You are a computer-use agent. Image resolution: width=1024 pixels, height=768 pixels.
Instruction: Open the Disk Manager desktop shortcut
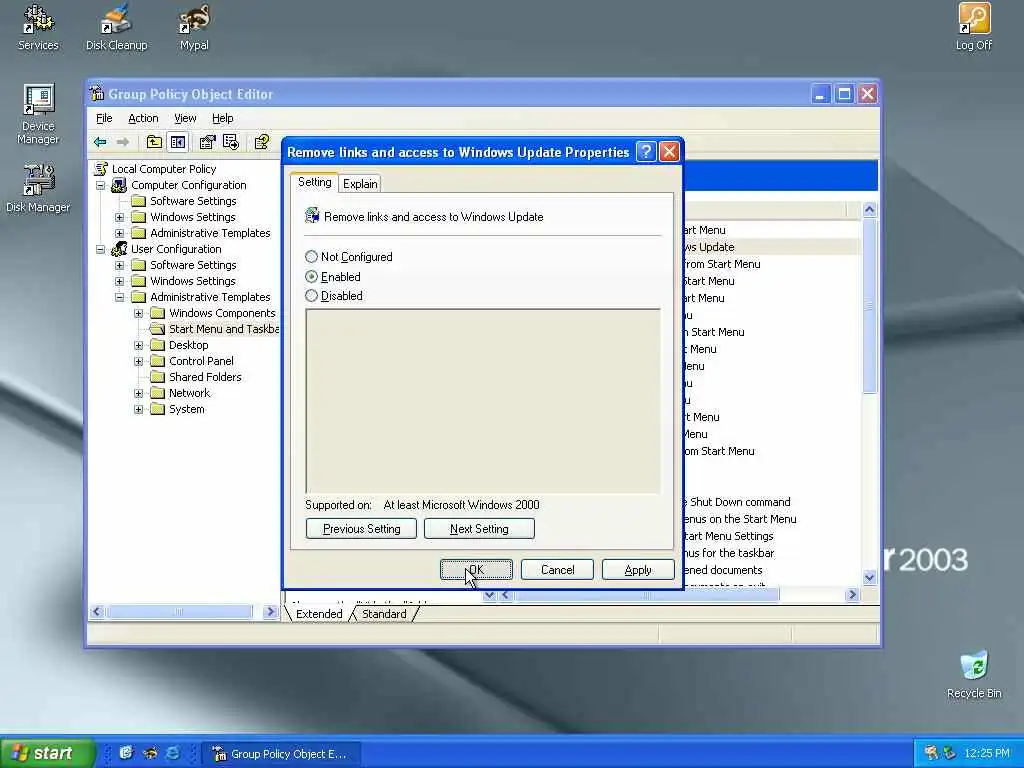(x=38, y=188)
